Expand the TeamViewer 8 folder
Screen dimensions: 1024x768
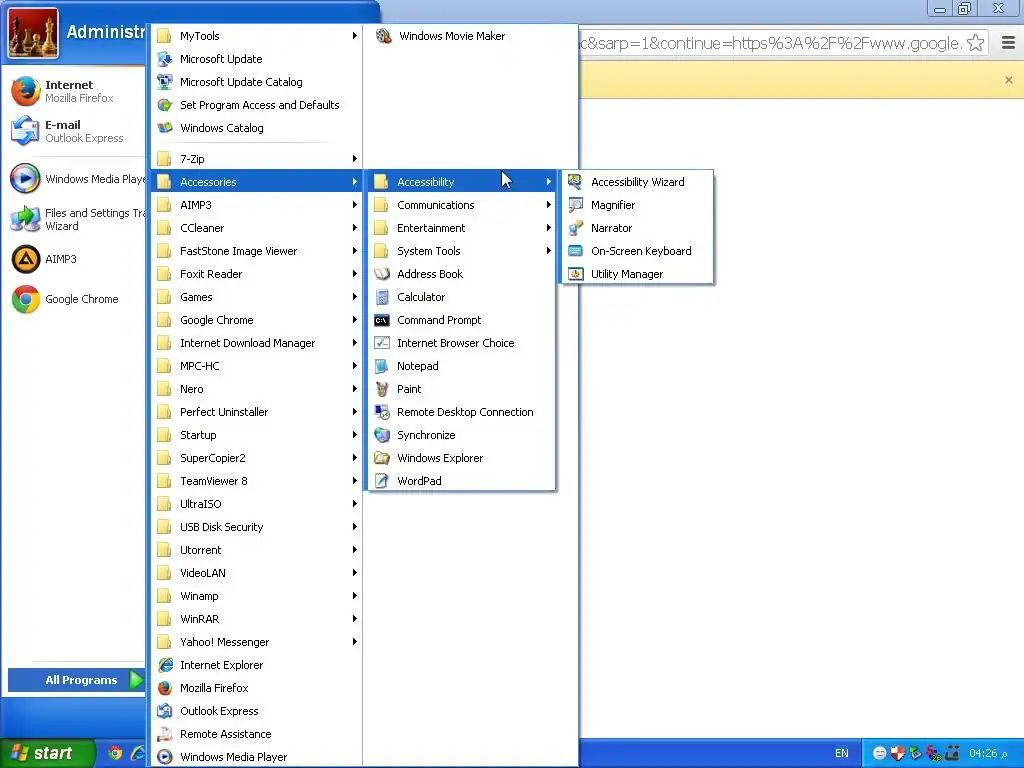[257, 481]
